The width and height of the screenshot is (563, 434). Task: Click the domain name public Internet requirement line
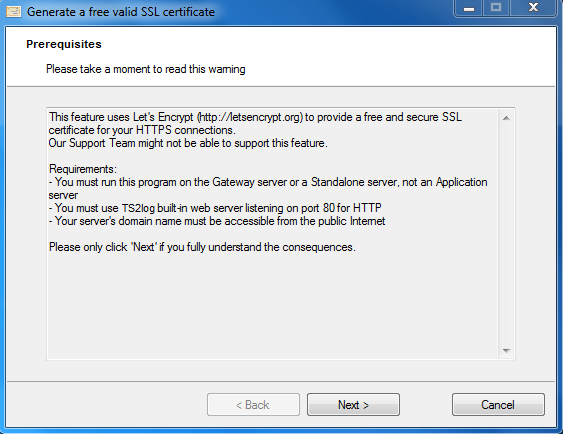217,221
